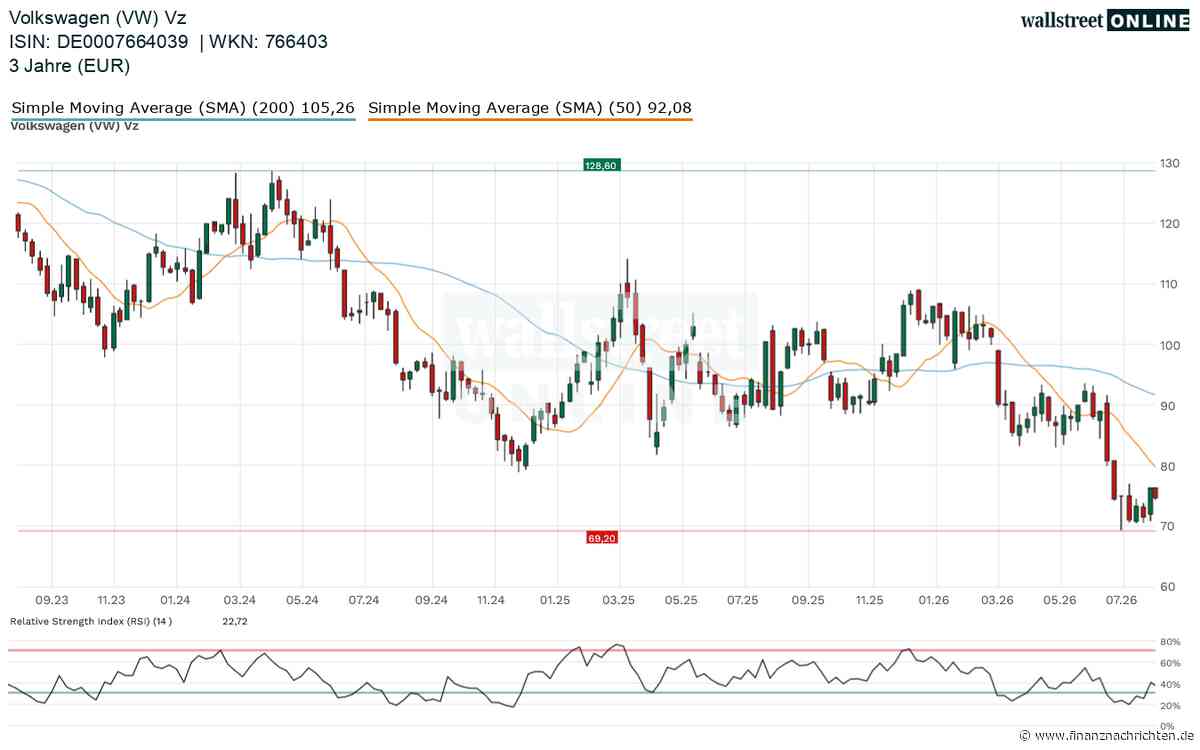Click the 20% RSI axis label
Screen dimensions: 1200x750
pos(1170,706)
